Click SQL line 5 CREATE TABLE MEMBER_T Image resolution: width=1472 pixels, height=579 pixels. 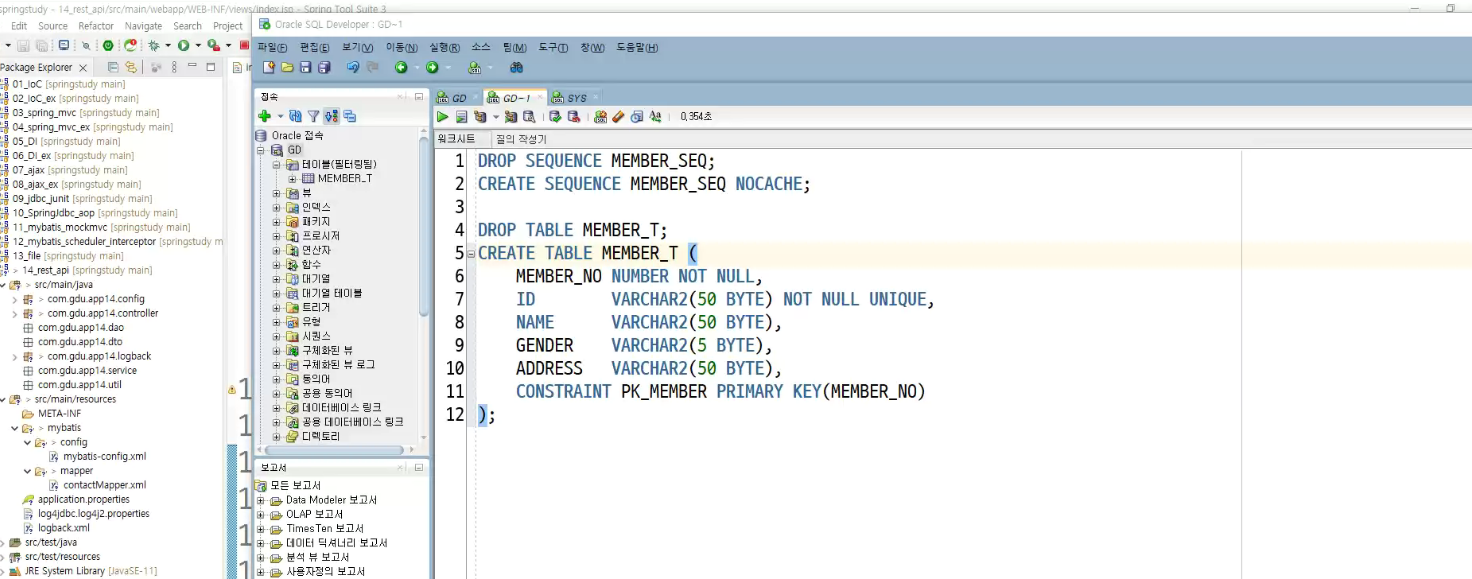588,253
